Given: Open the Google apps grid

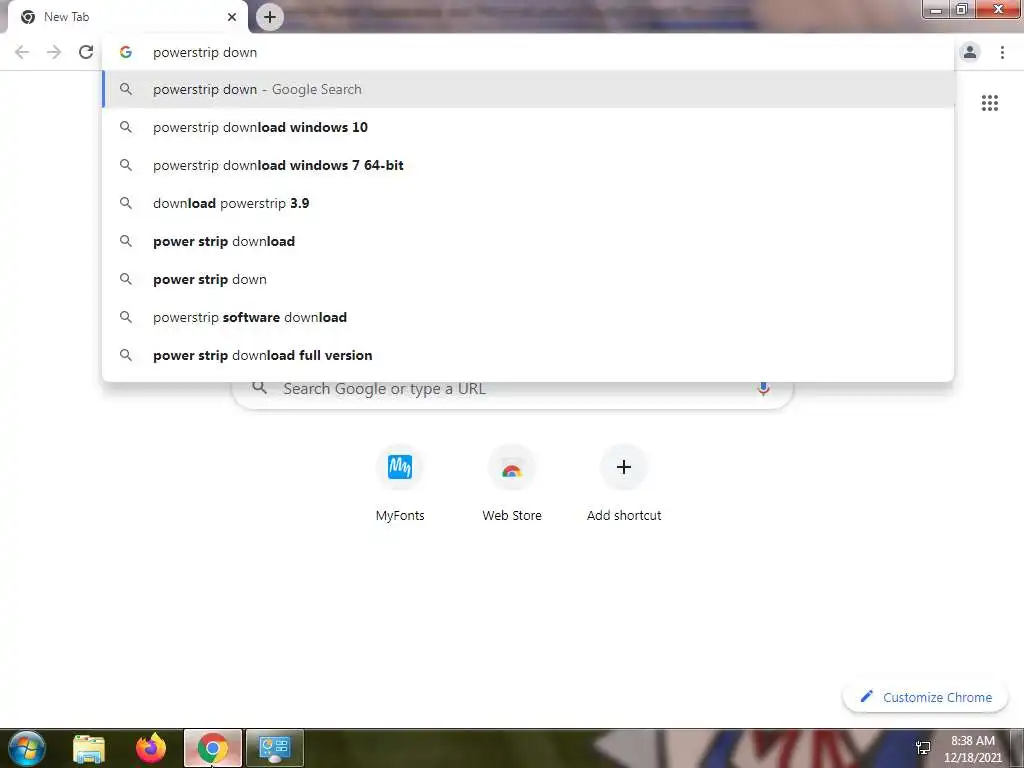Looking at the screenshot, I should click(989, 103).
